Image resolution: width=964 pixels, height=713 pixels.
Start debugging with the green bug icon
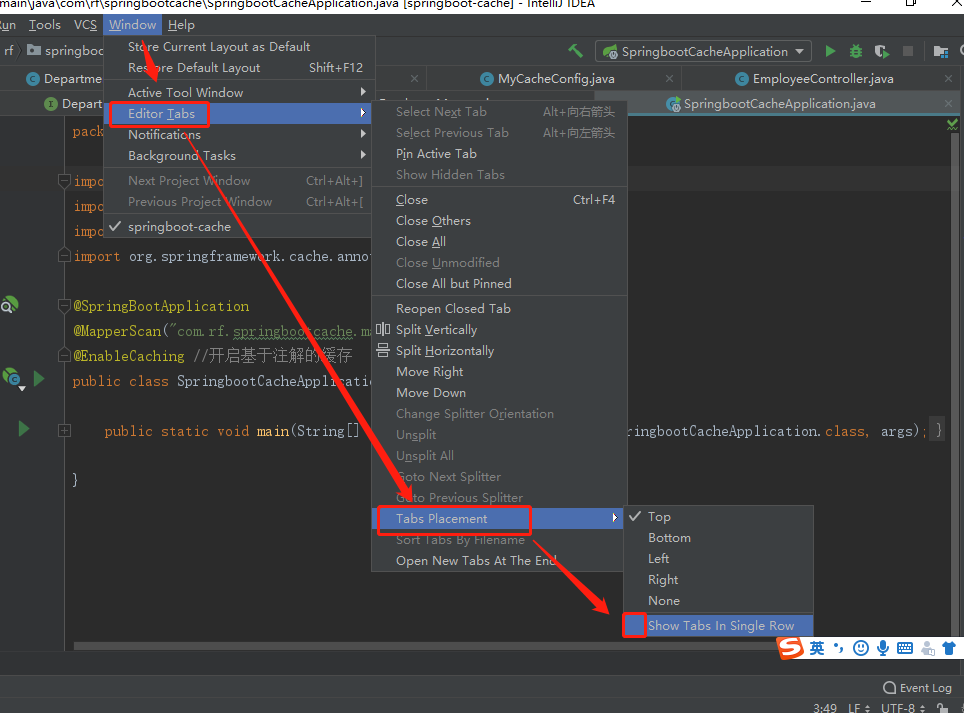pos(856,51)
